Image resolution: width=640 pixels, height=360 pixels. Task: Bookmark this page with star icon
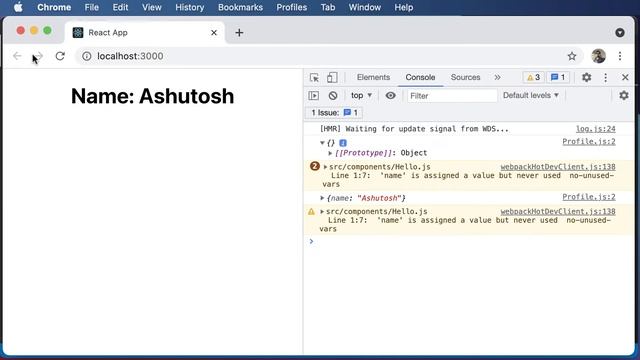click(x=572, y=56)
